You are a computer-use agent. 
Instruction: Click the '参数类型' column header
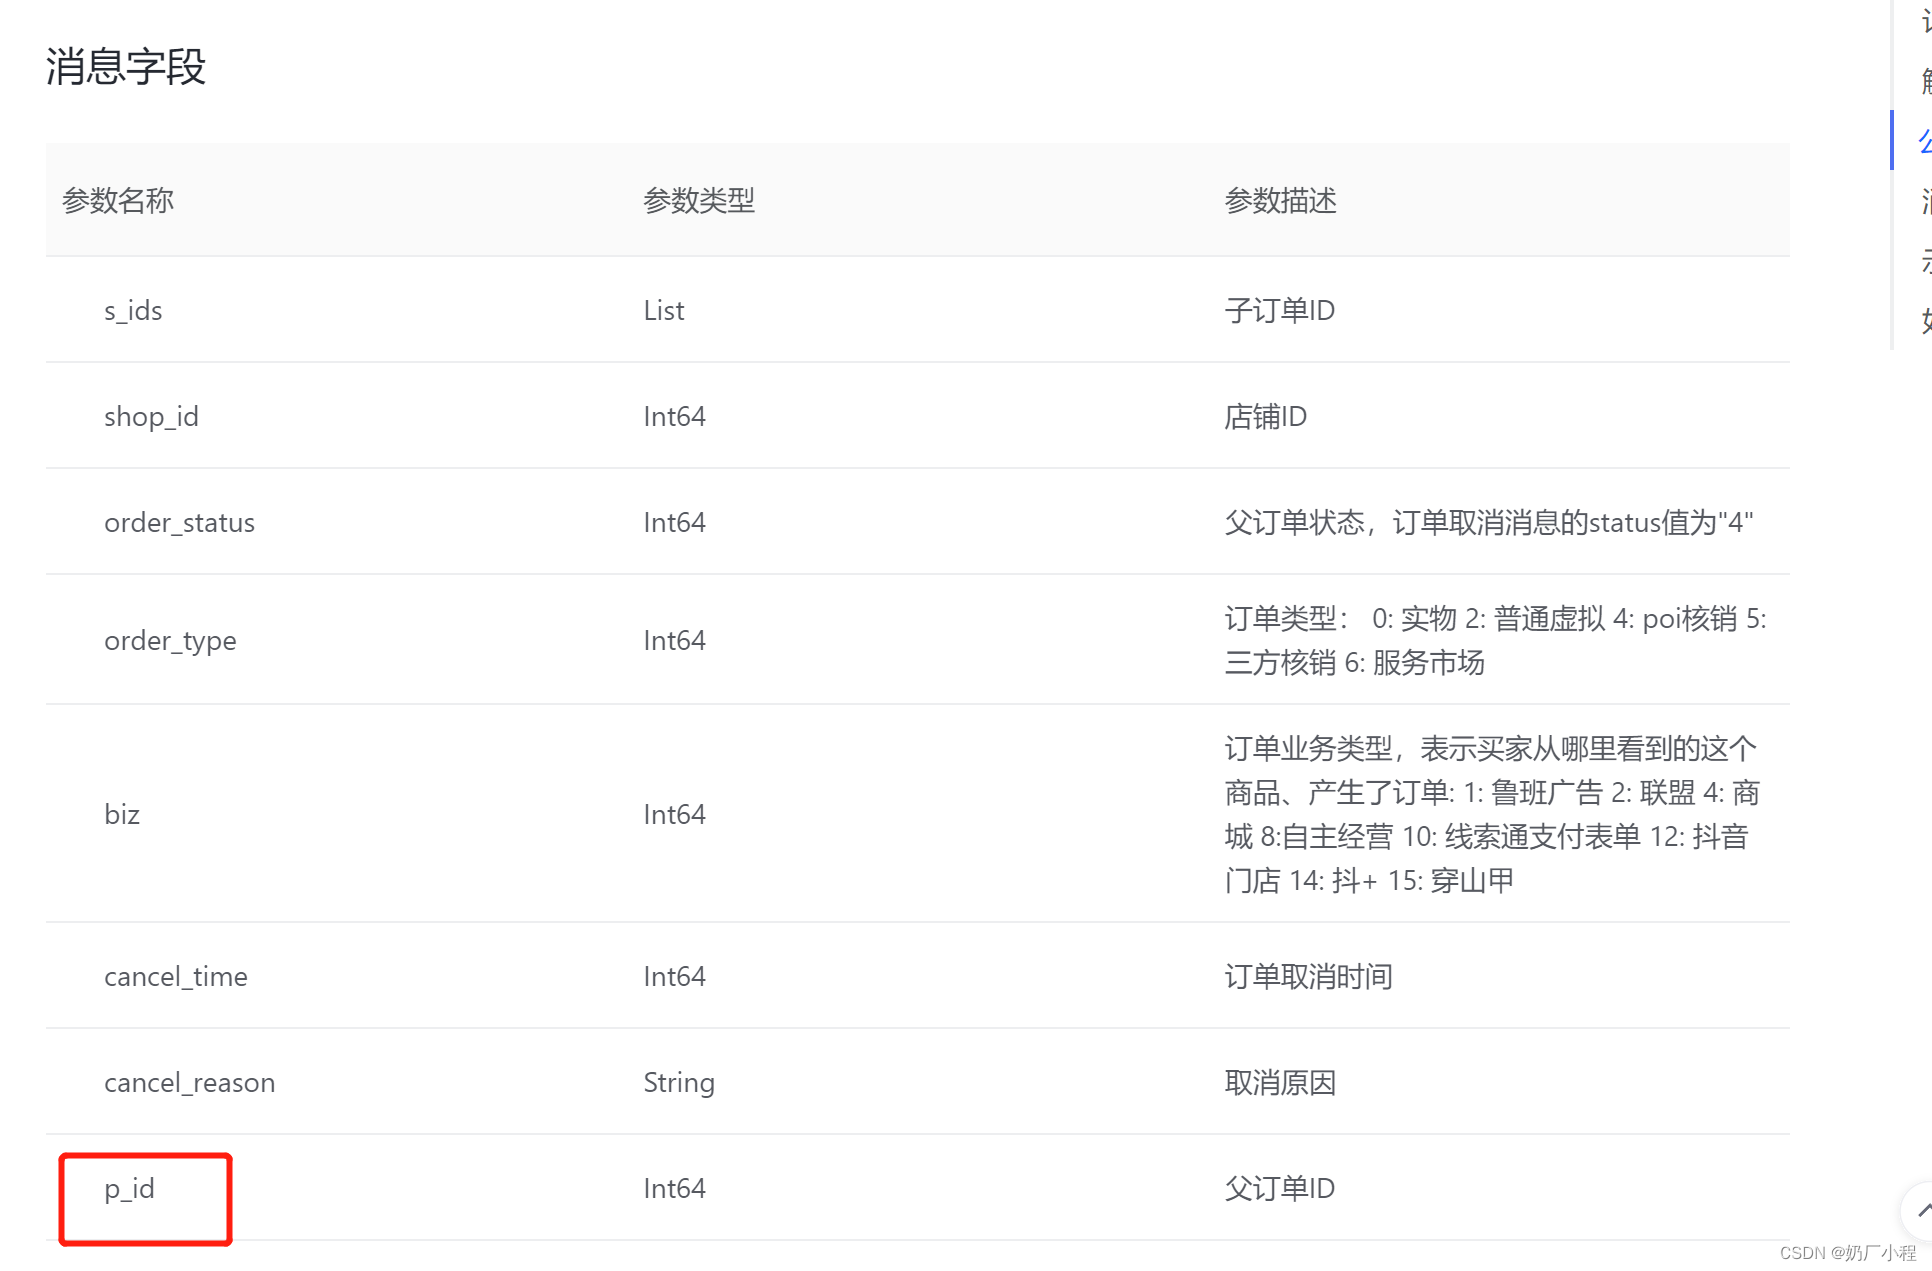click(699, 201)
